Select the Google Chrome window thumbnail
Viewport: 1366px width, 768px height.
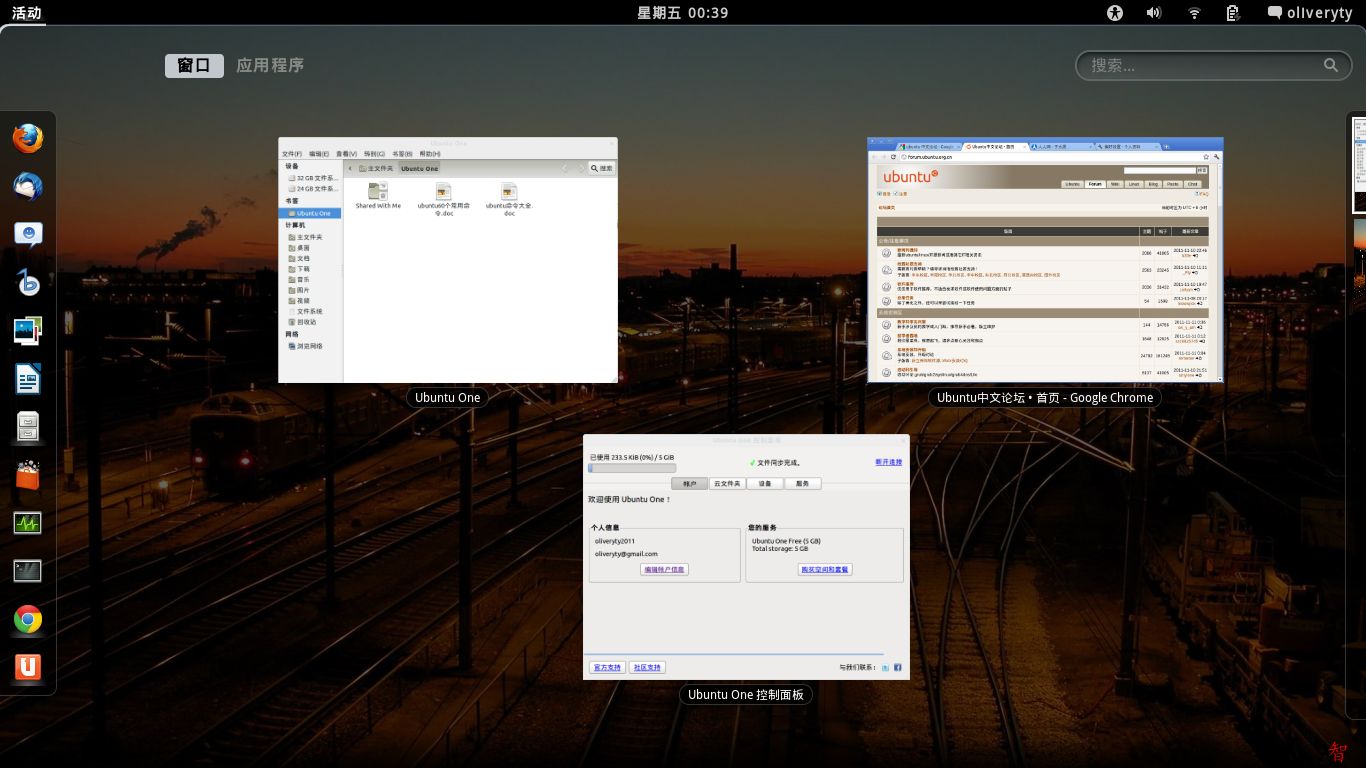(1045, 260)
